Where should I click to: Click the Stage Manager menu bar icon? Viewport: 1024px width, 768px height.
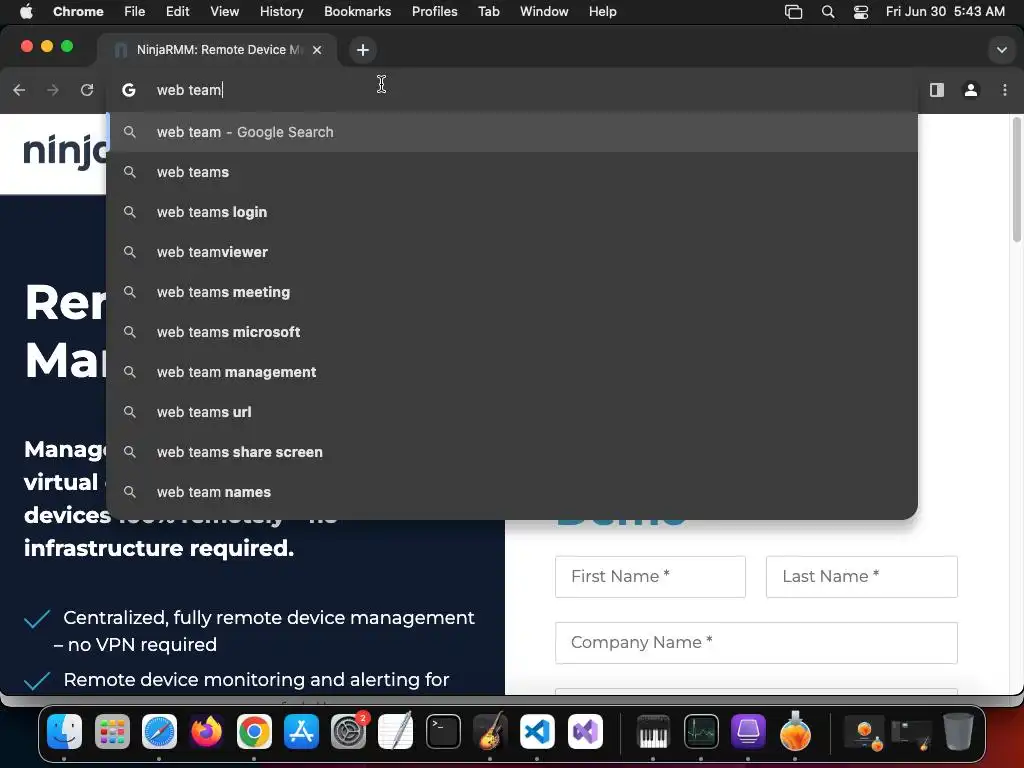click(793, 12)
